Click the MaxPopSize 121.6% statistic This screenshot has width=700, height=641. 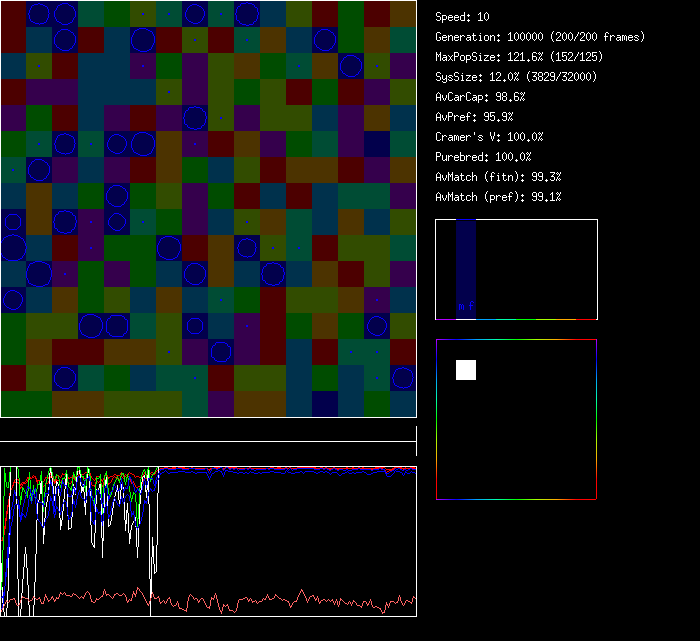click(509, 57)
